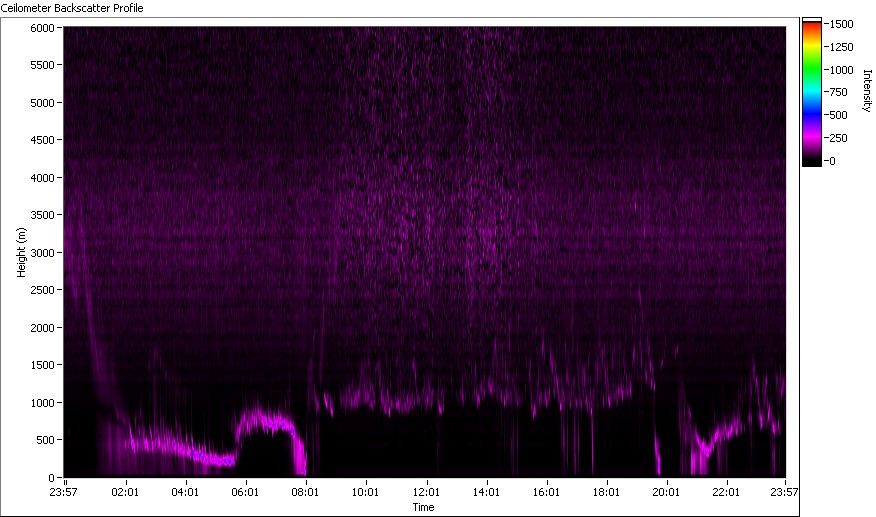Click the 12:01 time tick label
The image size is (876, 517).
click(426, 492)
